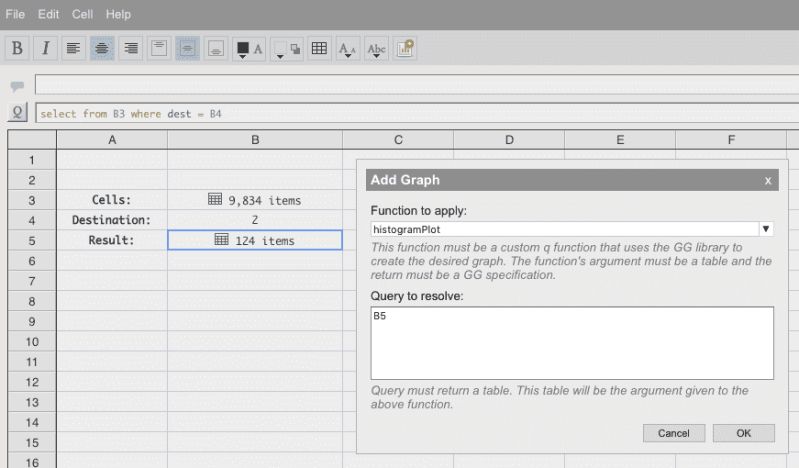The image size is (799, 468).
Task: Align cell content to bottom
Action: point(216,48)
